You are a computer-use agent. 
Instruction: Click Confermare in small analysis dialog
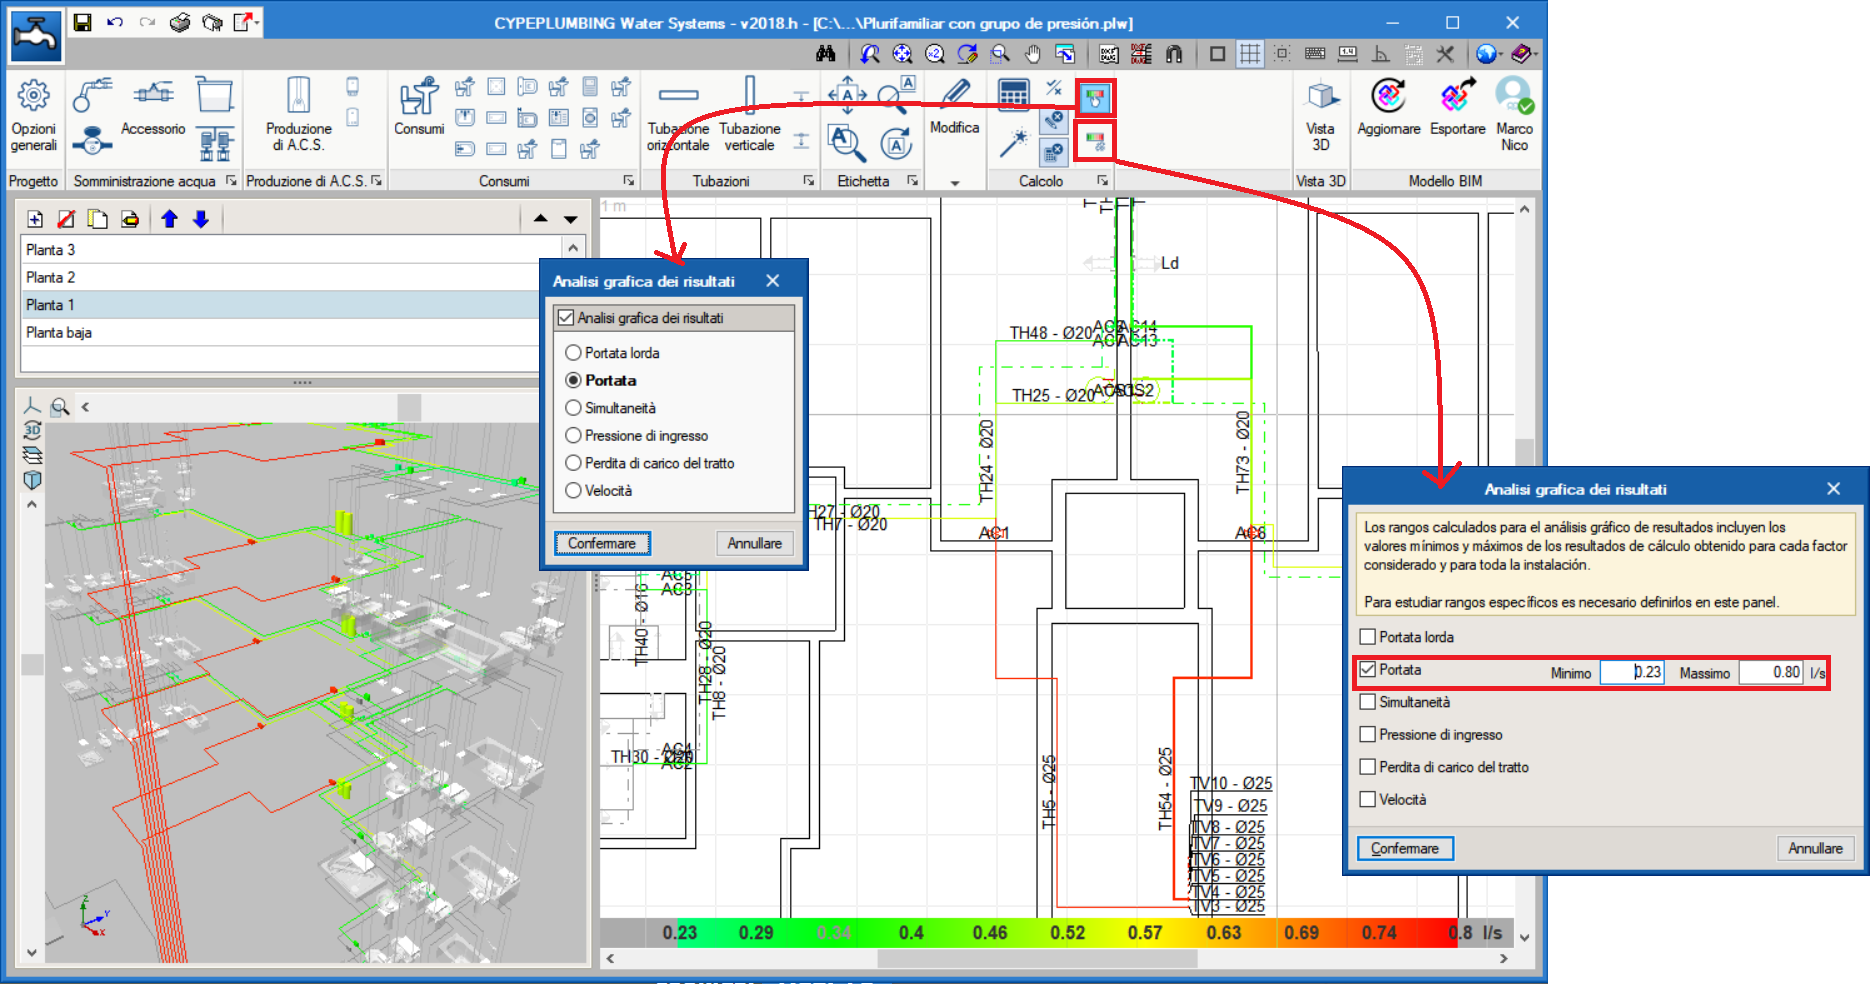[602, 543]
